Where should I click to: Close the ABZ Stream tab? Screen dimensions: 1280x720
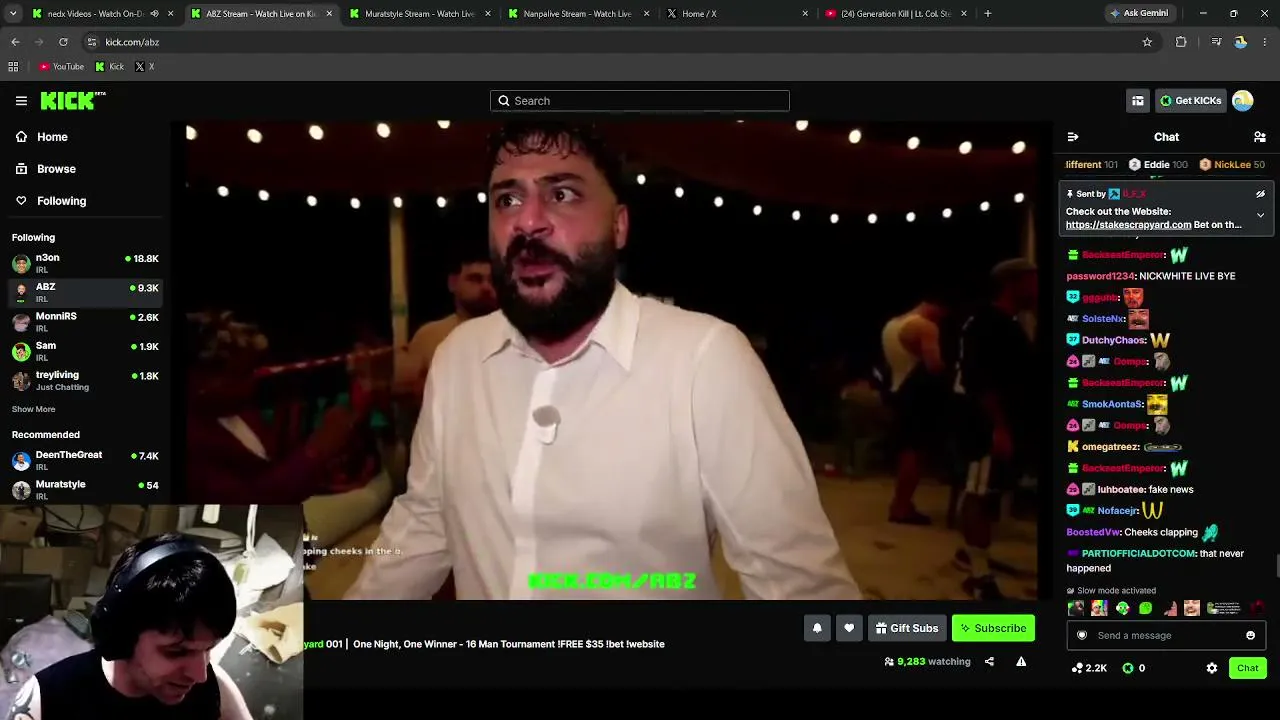[329, 14]
